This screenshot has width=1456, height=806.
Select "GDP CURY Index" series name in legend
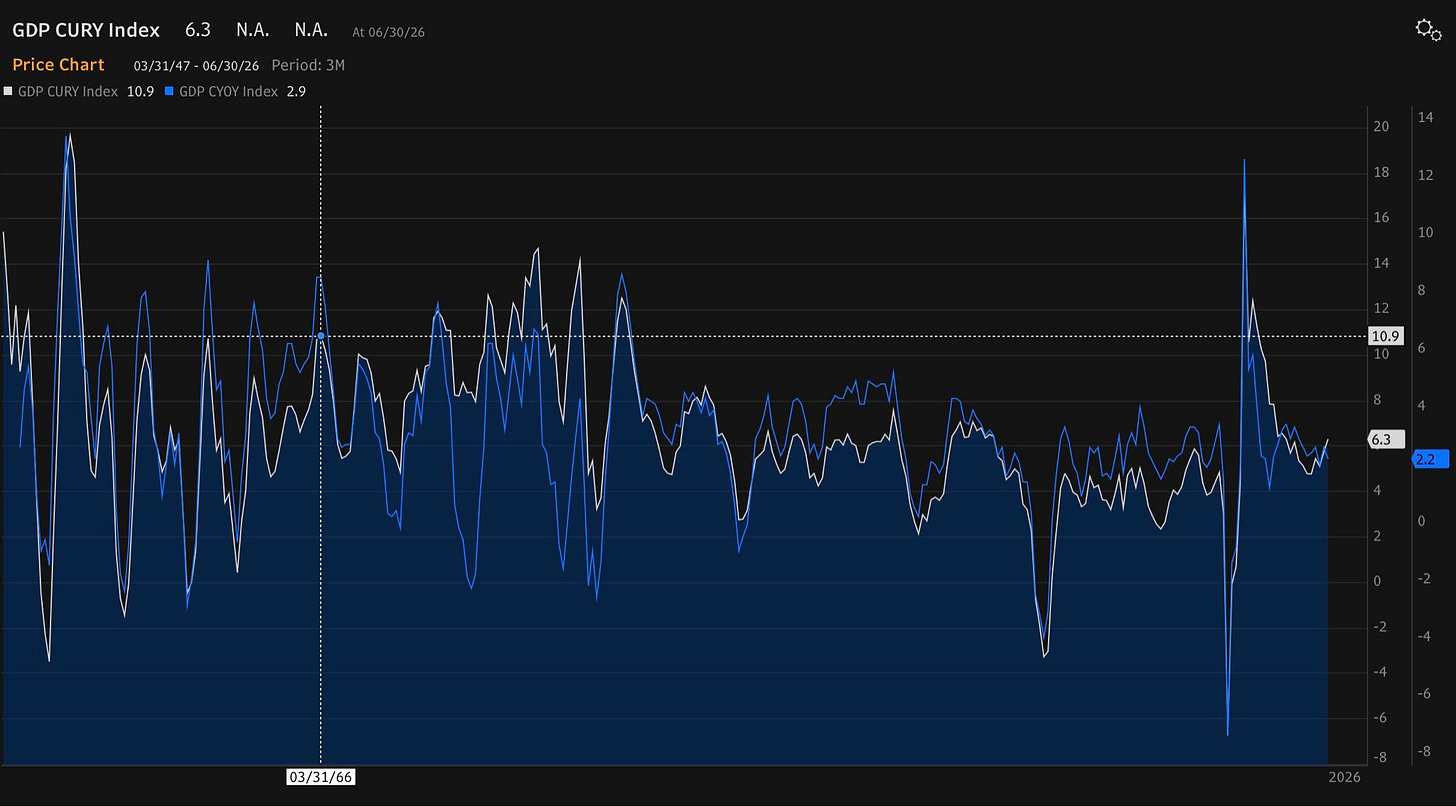(x=68, y=91)
